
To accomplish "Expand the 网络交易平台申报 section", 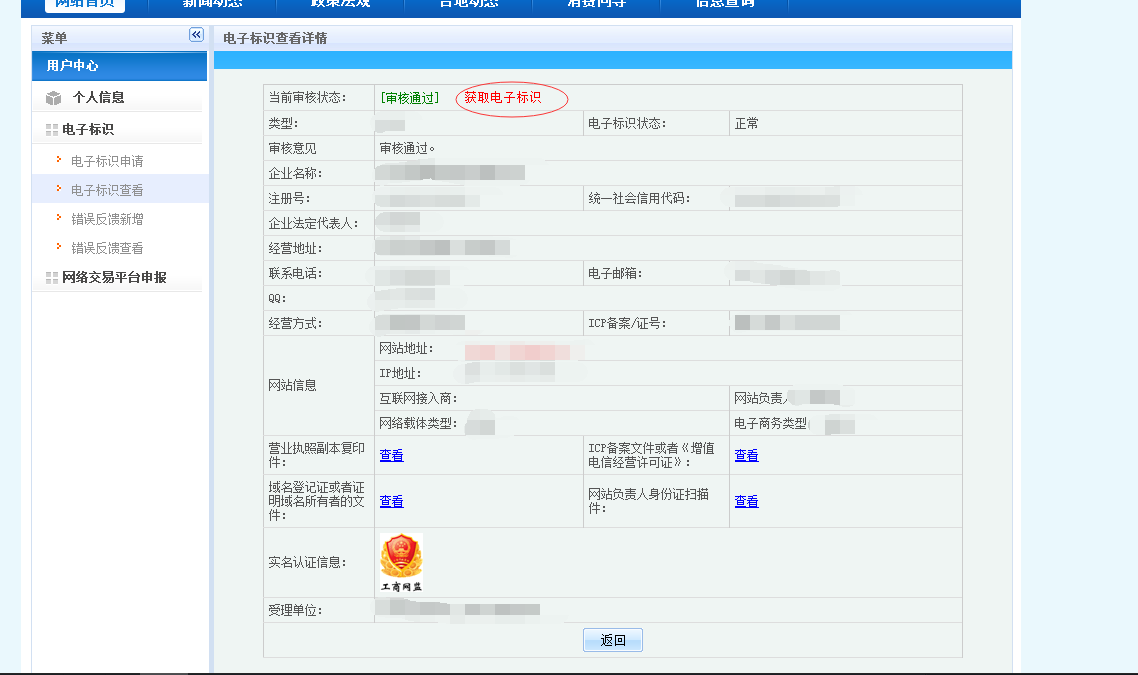I will 114,278.
